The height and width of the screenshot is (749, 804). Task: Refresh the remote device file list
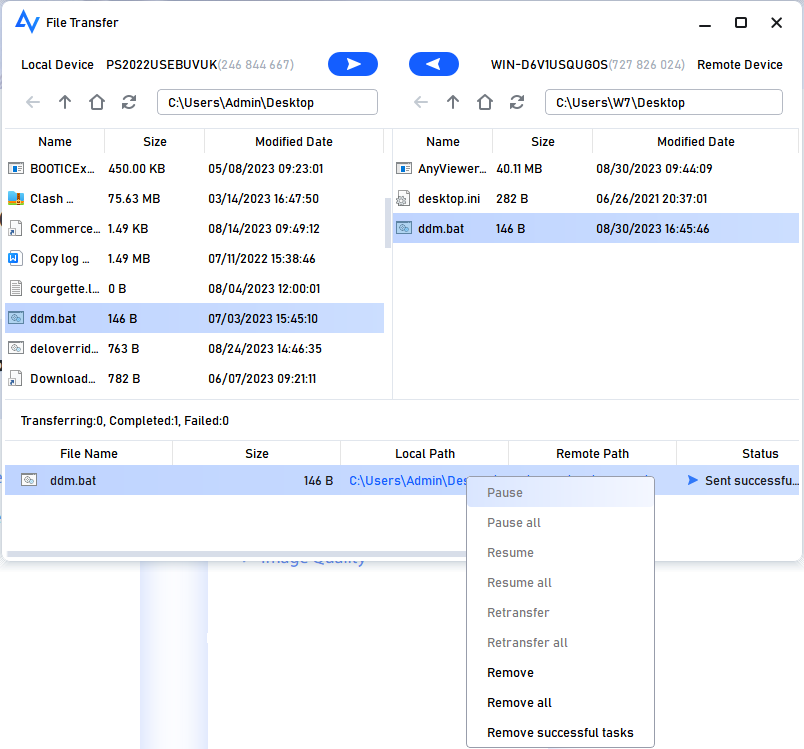pyautogui.click(x=517, y=103)
